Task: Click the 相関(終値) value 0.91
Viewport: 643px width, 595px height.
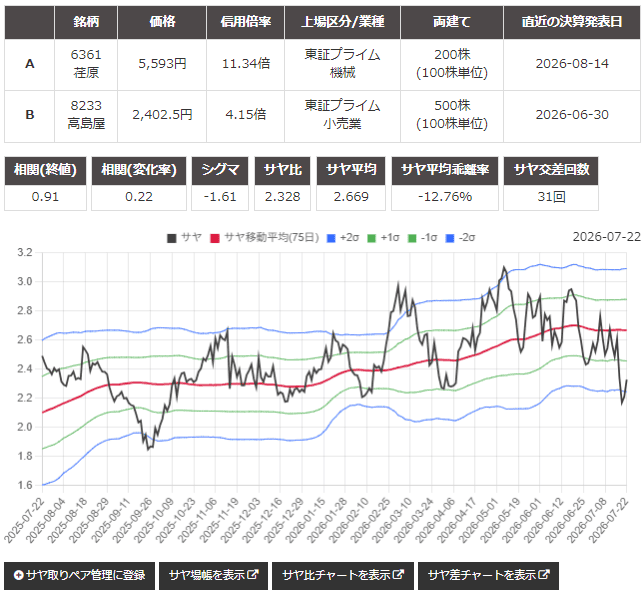Action: coord(46,197)
